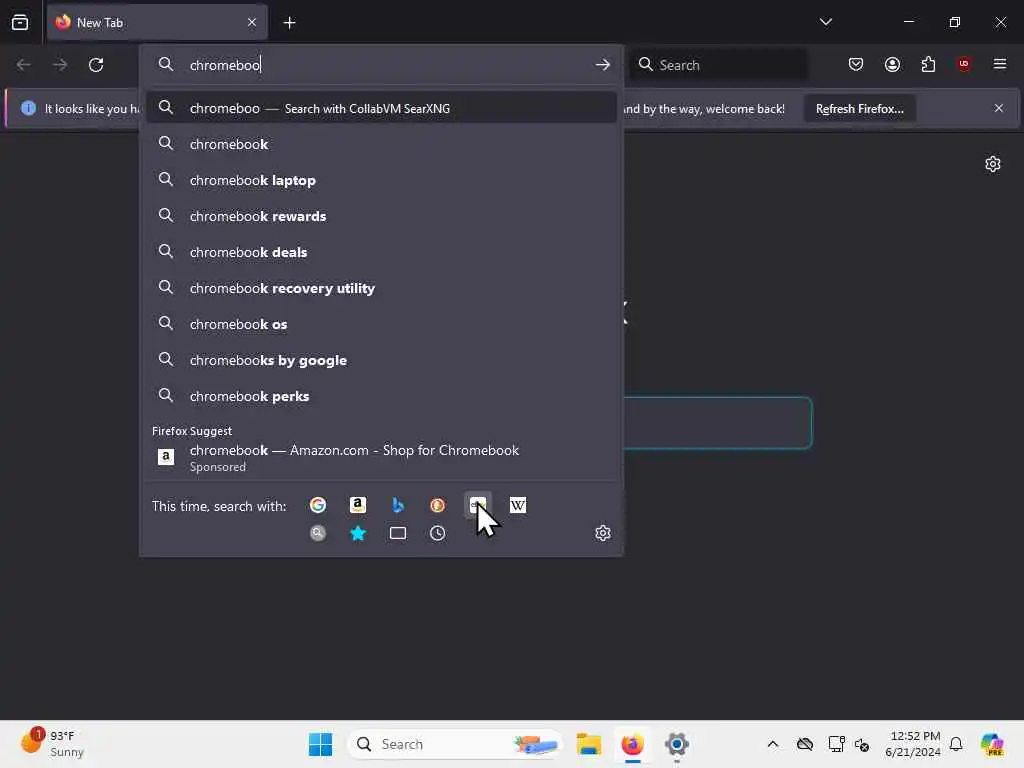
Task: Open the uBlock Origin extension
Action: tap(964, 64)
